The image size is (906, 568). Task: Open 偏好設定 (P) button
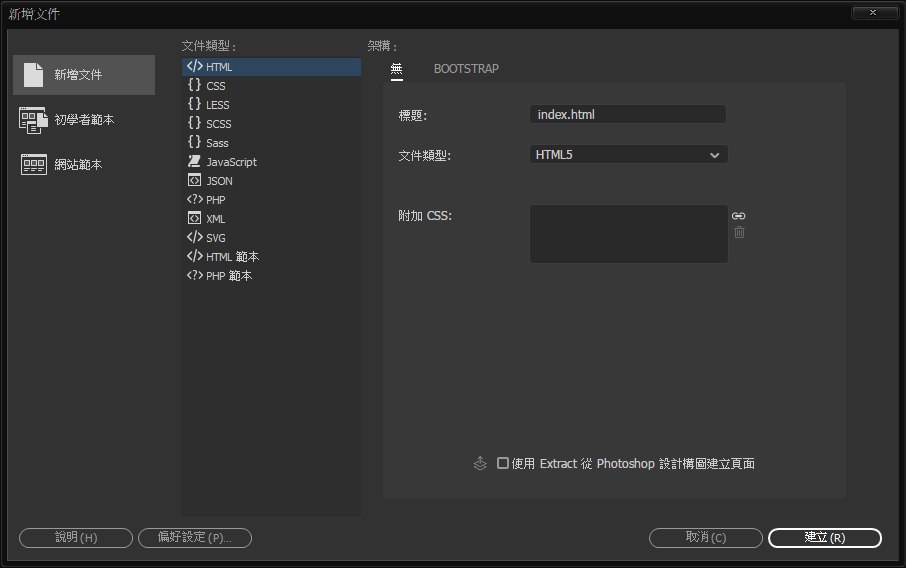pos(195,538)
